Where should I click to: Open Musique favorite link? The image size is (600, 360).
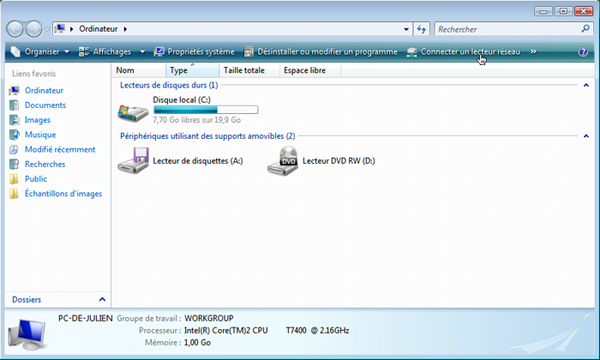(40, 135)
